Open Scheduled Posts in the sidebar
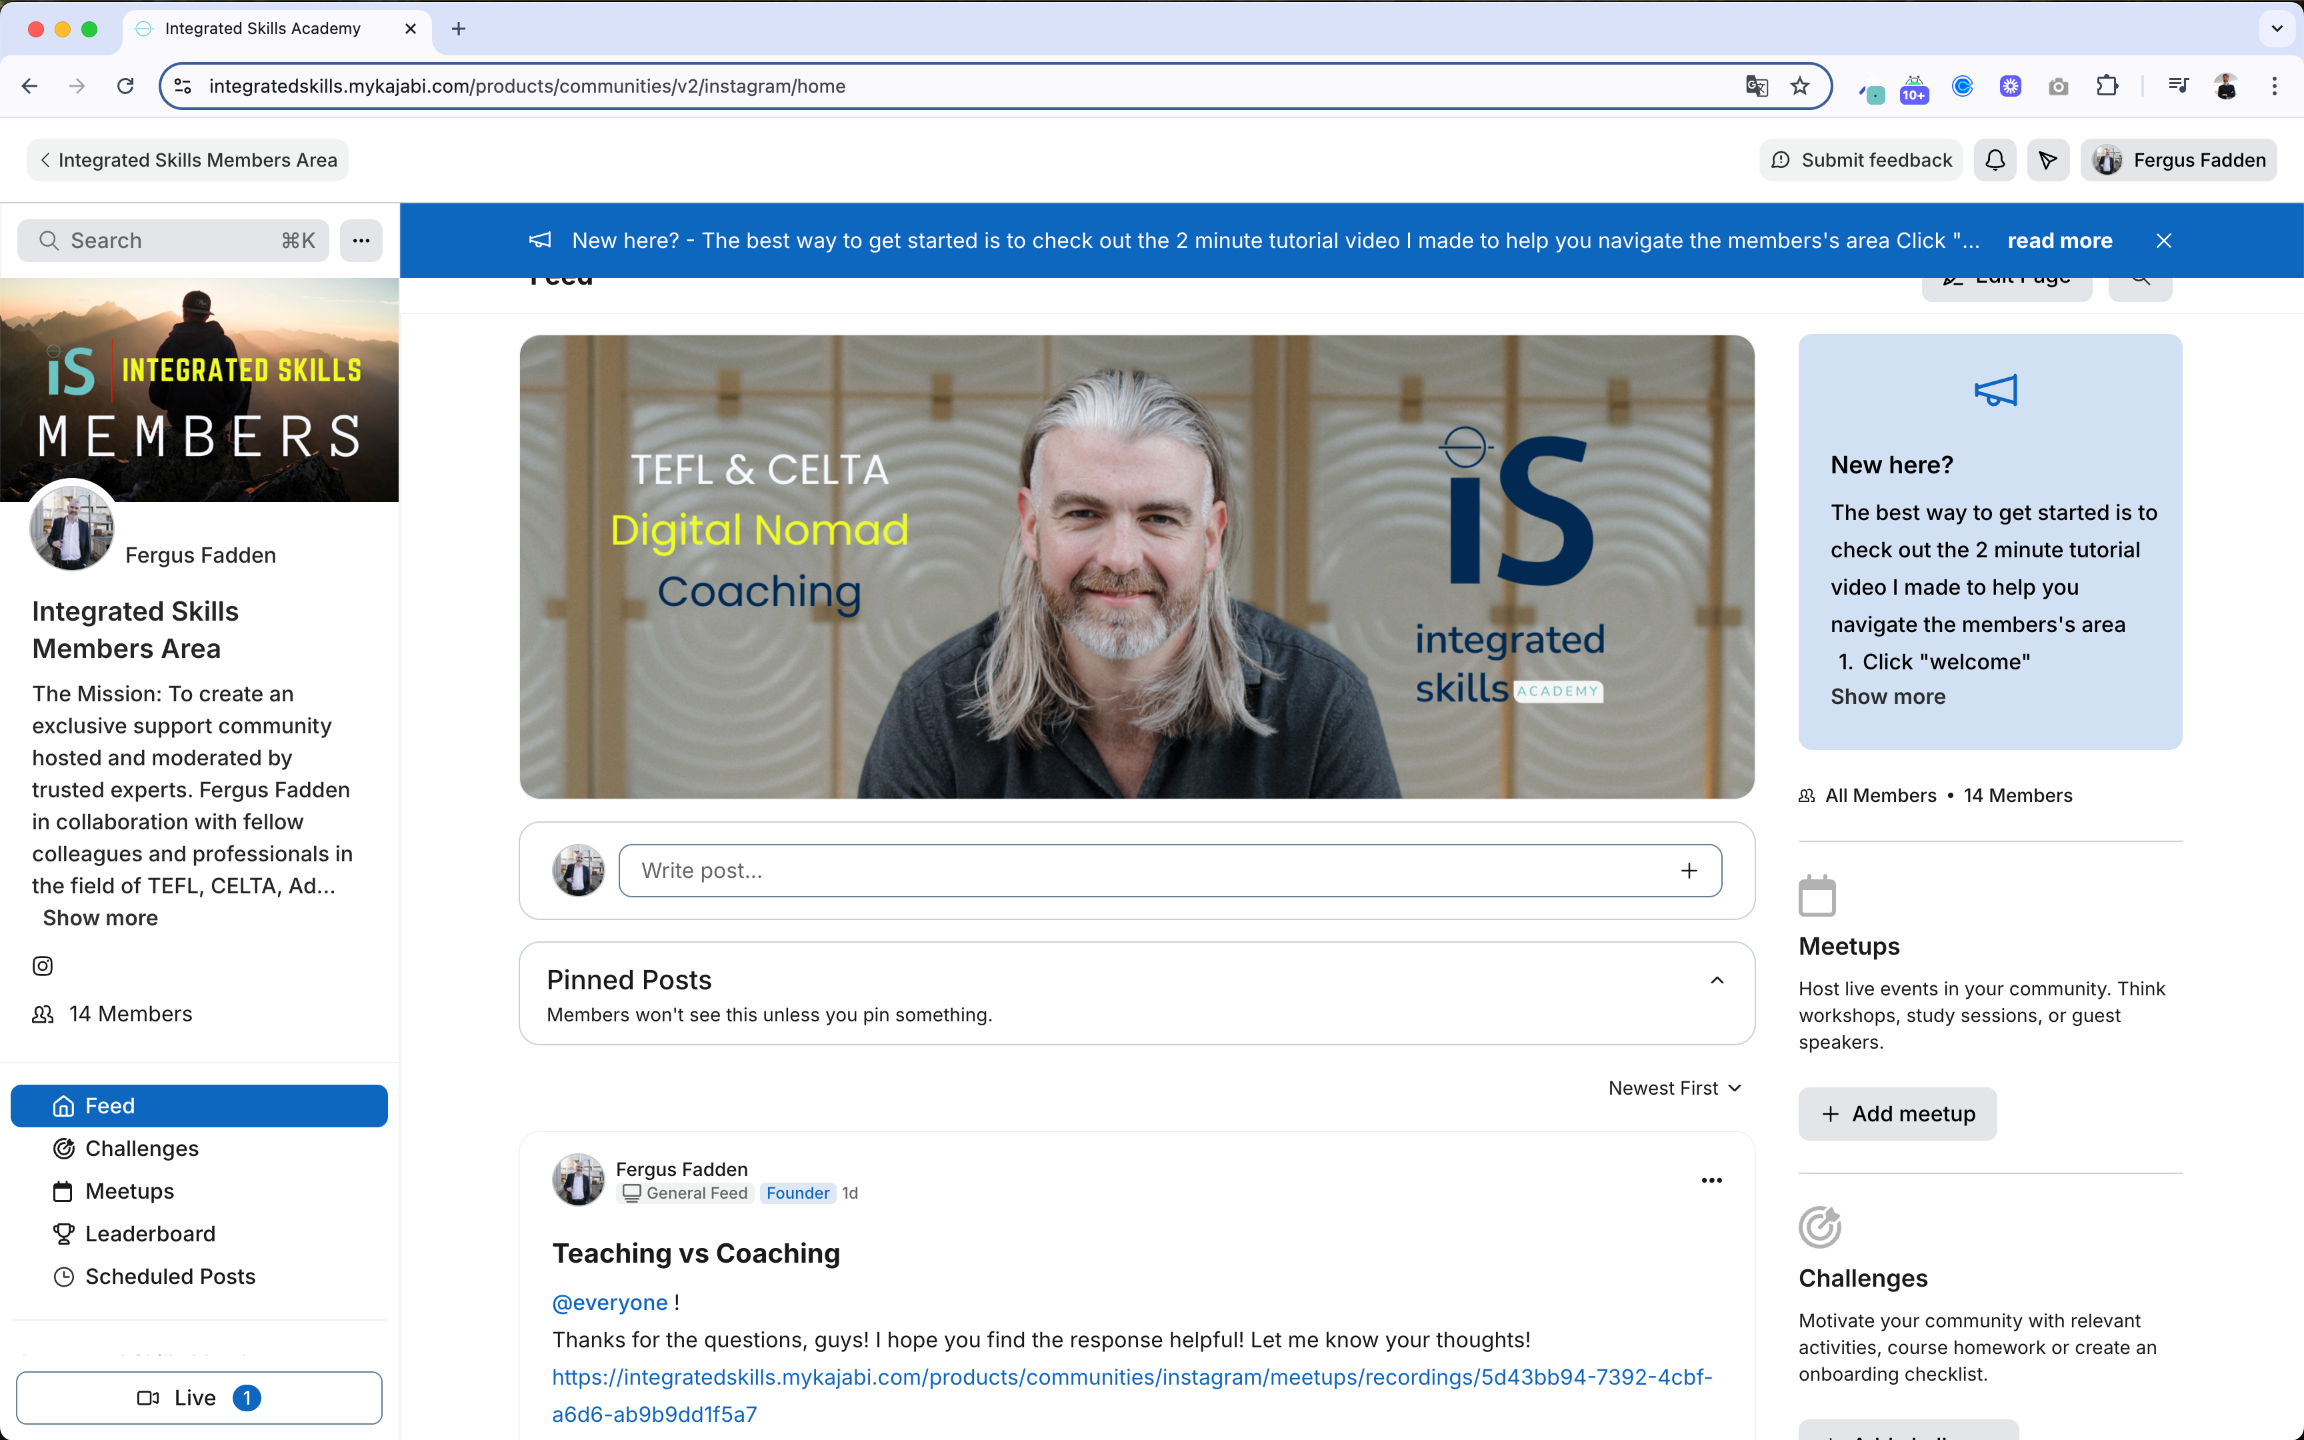Screen dimensions: 2304x1440 (x=170, y=1276)
